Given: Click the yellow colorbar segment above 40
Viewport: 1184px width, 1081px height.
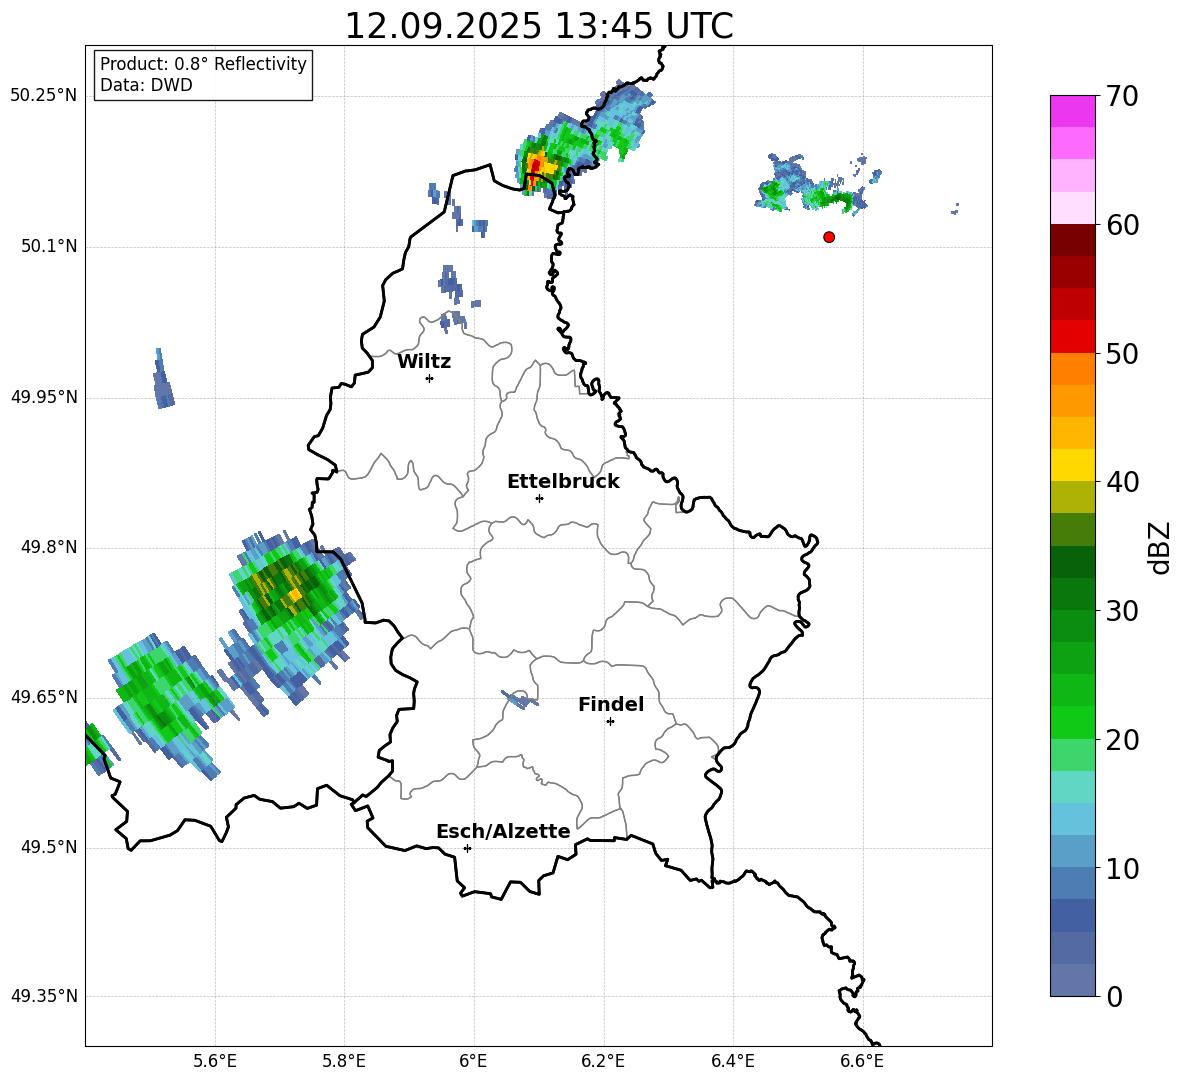Looking at the screenshot, I should pyautogui.click(x=1073, y=465).
